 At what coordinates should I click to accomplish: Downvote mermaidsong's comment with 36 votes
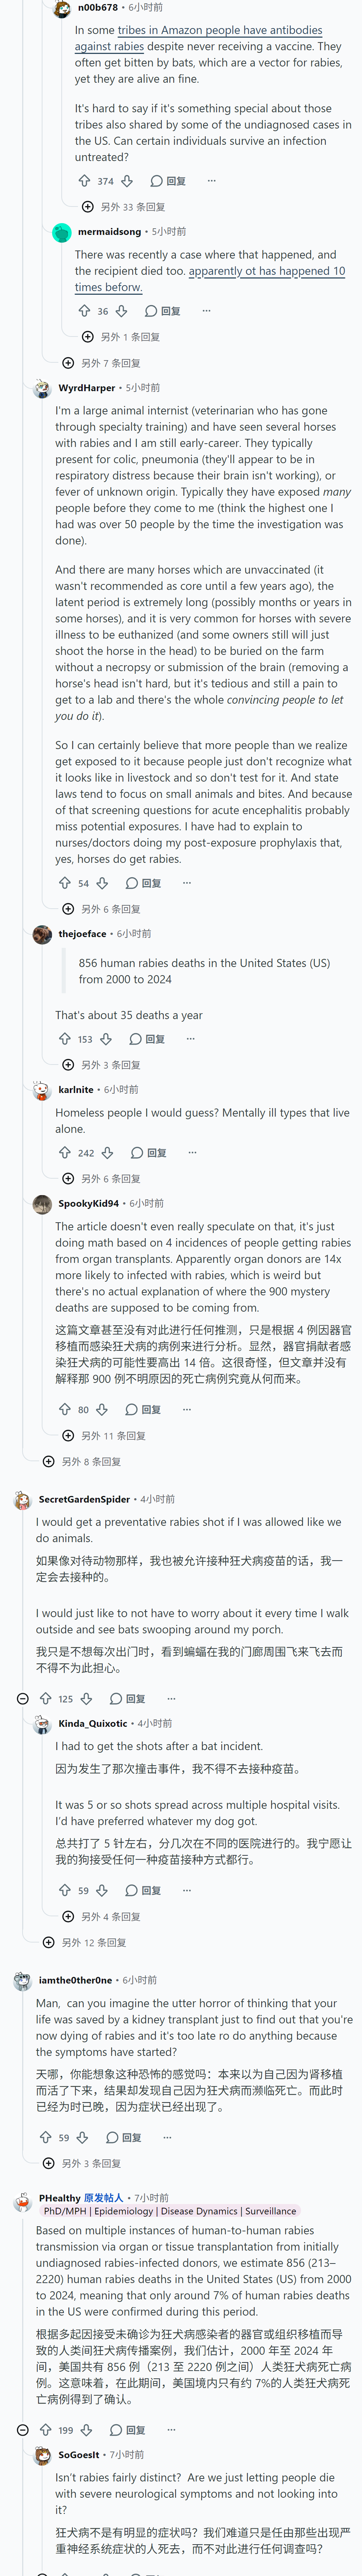(x=121, y=311)
